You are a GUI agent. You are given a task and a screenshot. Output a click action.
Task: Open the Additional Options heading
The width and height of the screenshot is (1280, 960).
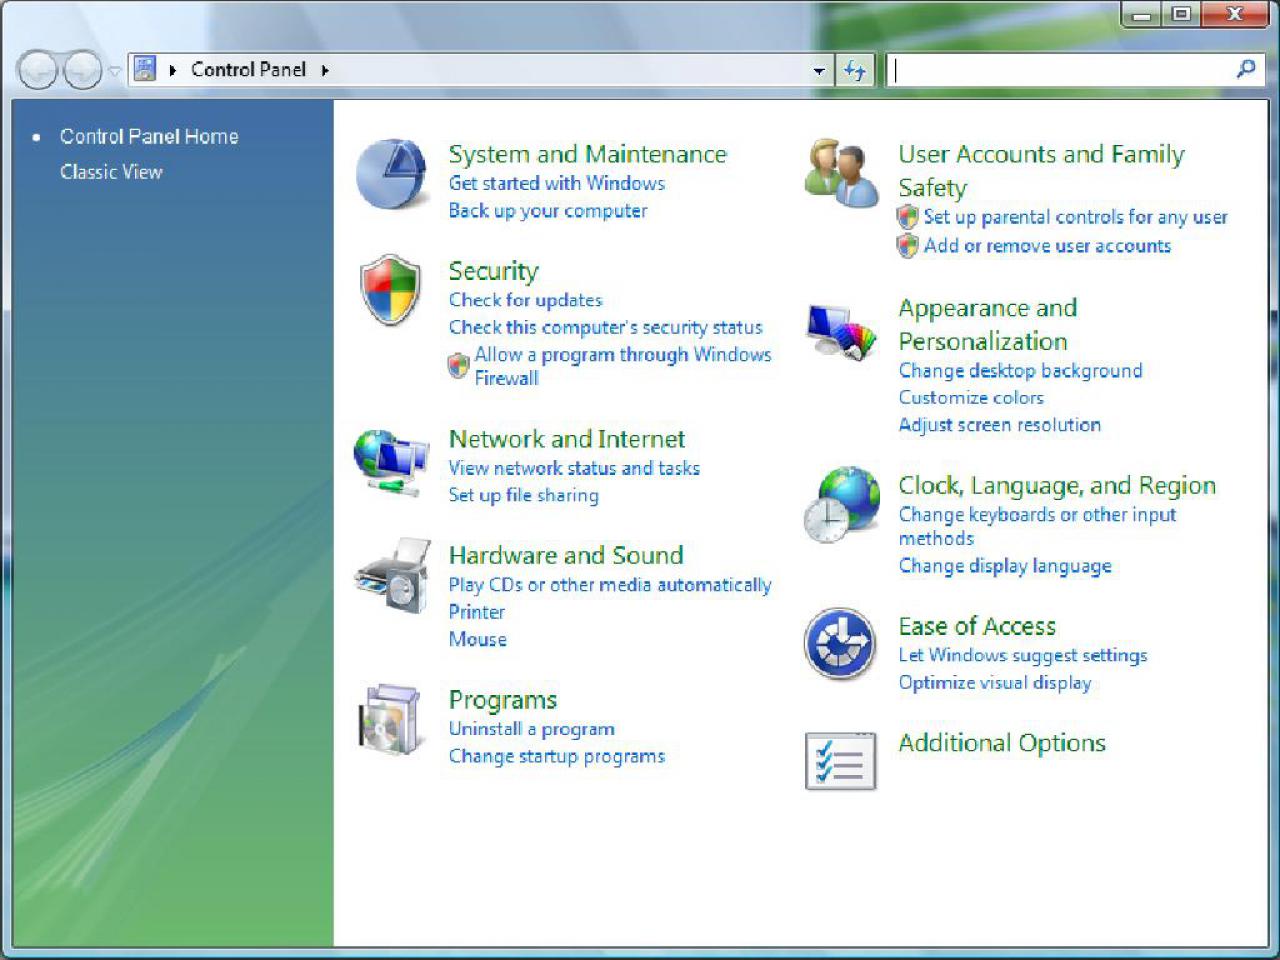click(x=1002, y=743)
